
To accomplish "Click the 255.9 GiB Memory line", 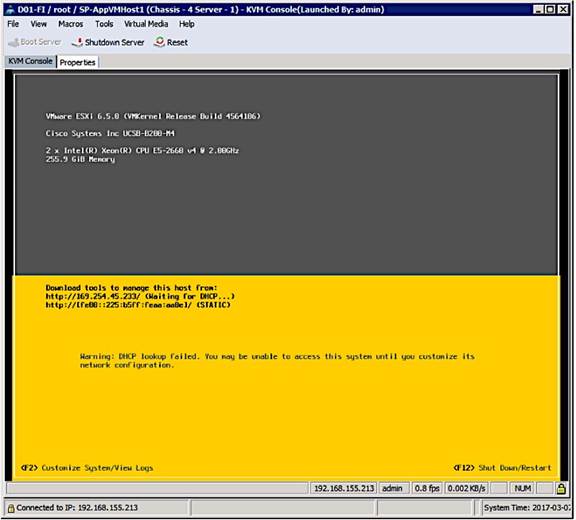I will click(x=80, y=159).
